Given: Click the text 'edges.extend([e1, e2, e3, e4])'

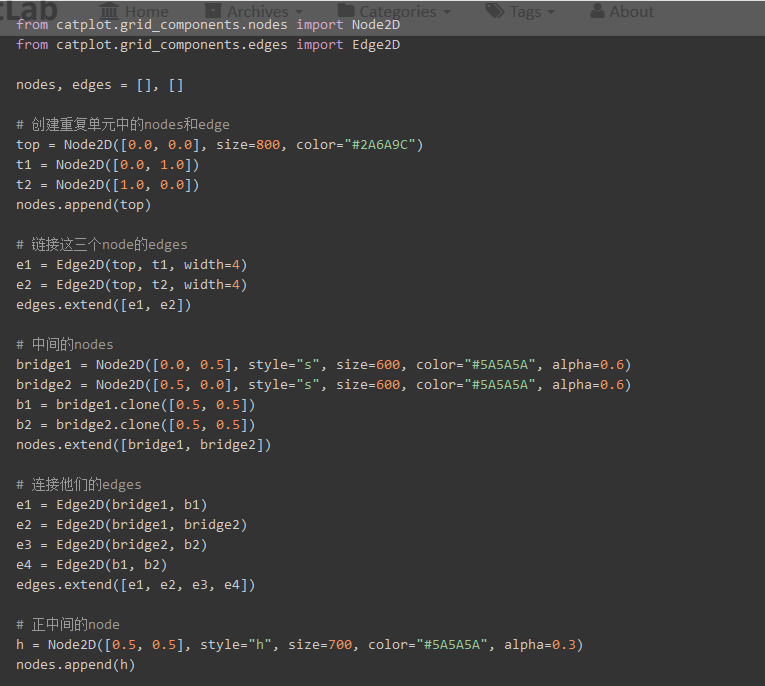Looking at the screenshot, I should (x=136, y=585).
